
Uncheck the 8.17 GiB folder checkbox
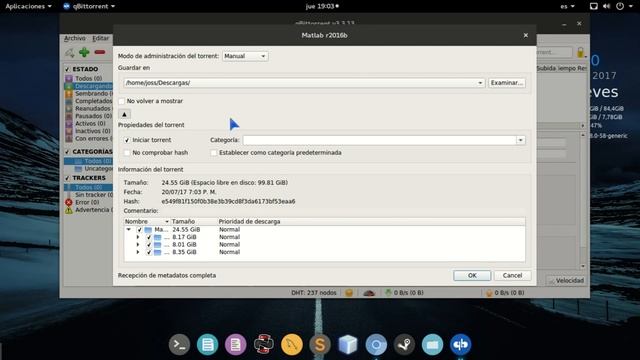point(149,237)
